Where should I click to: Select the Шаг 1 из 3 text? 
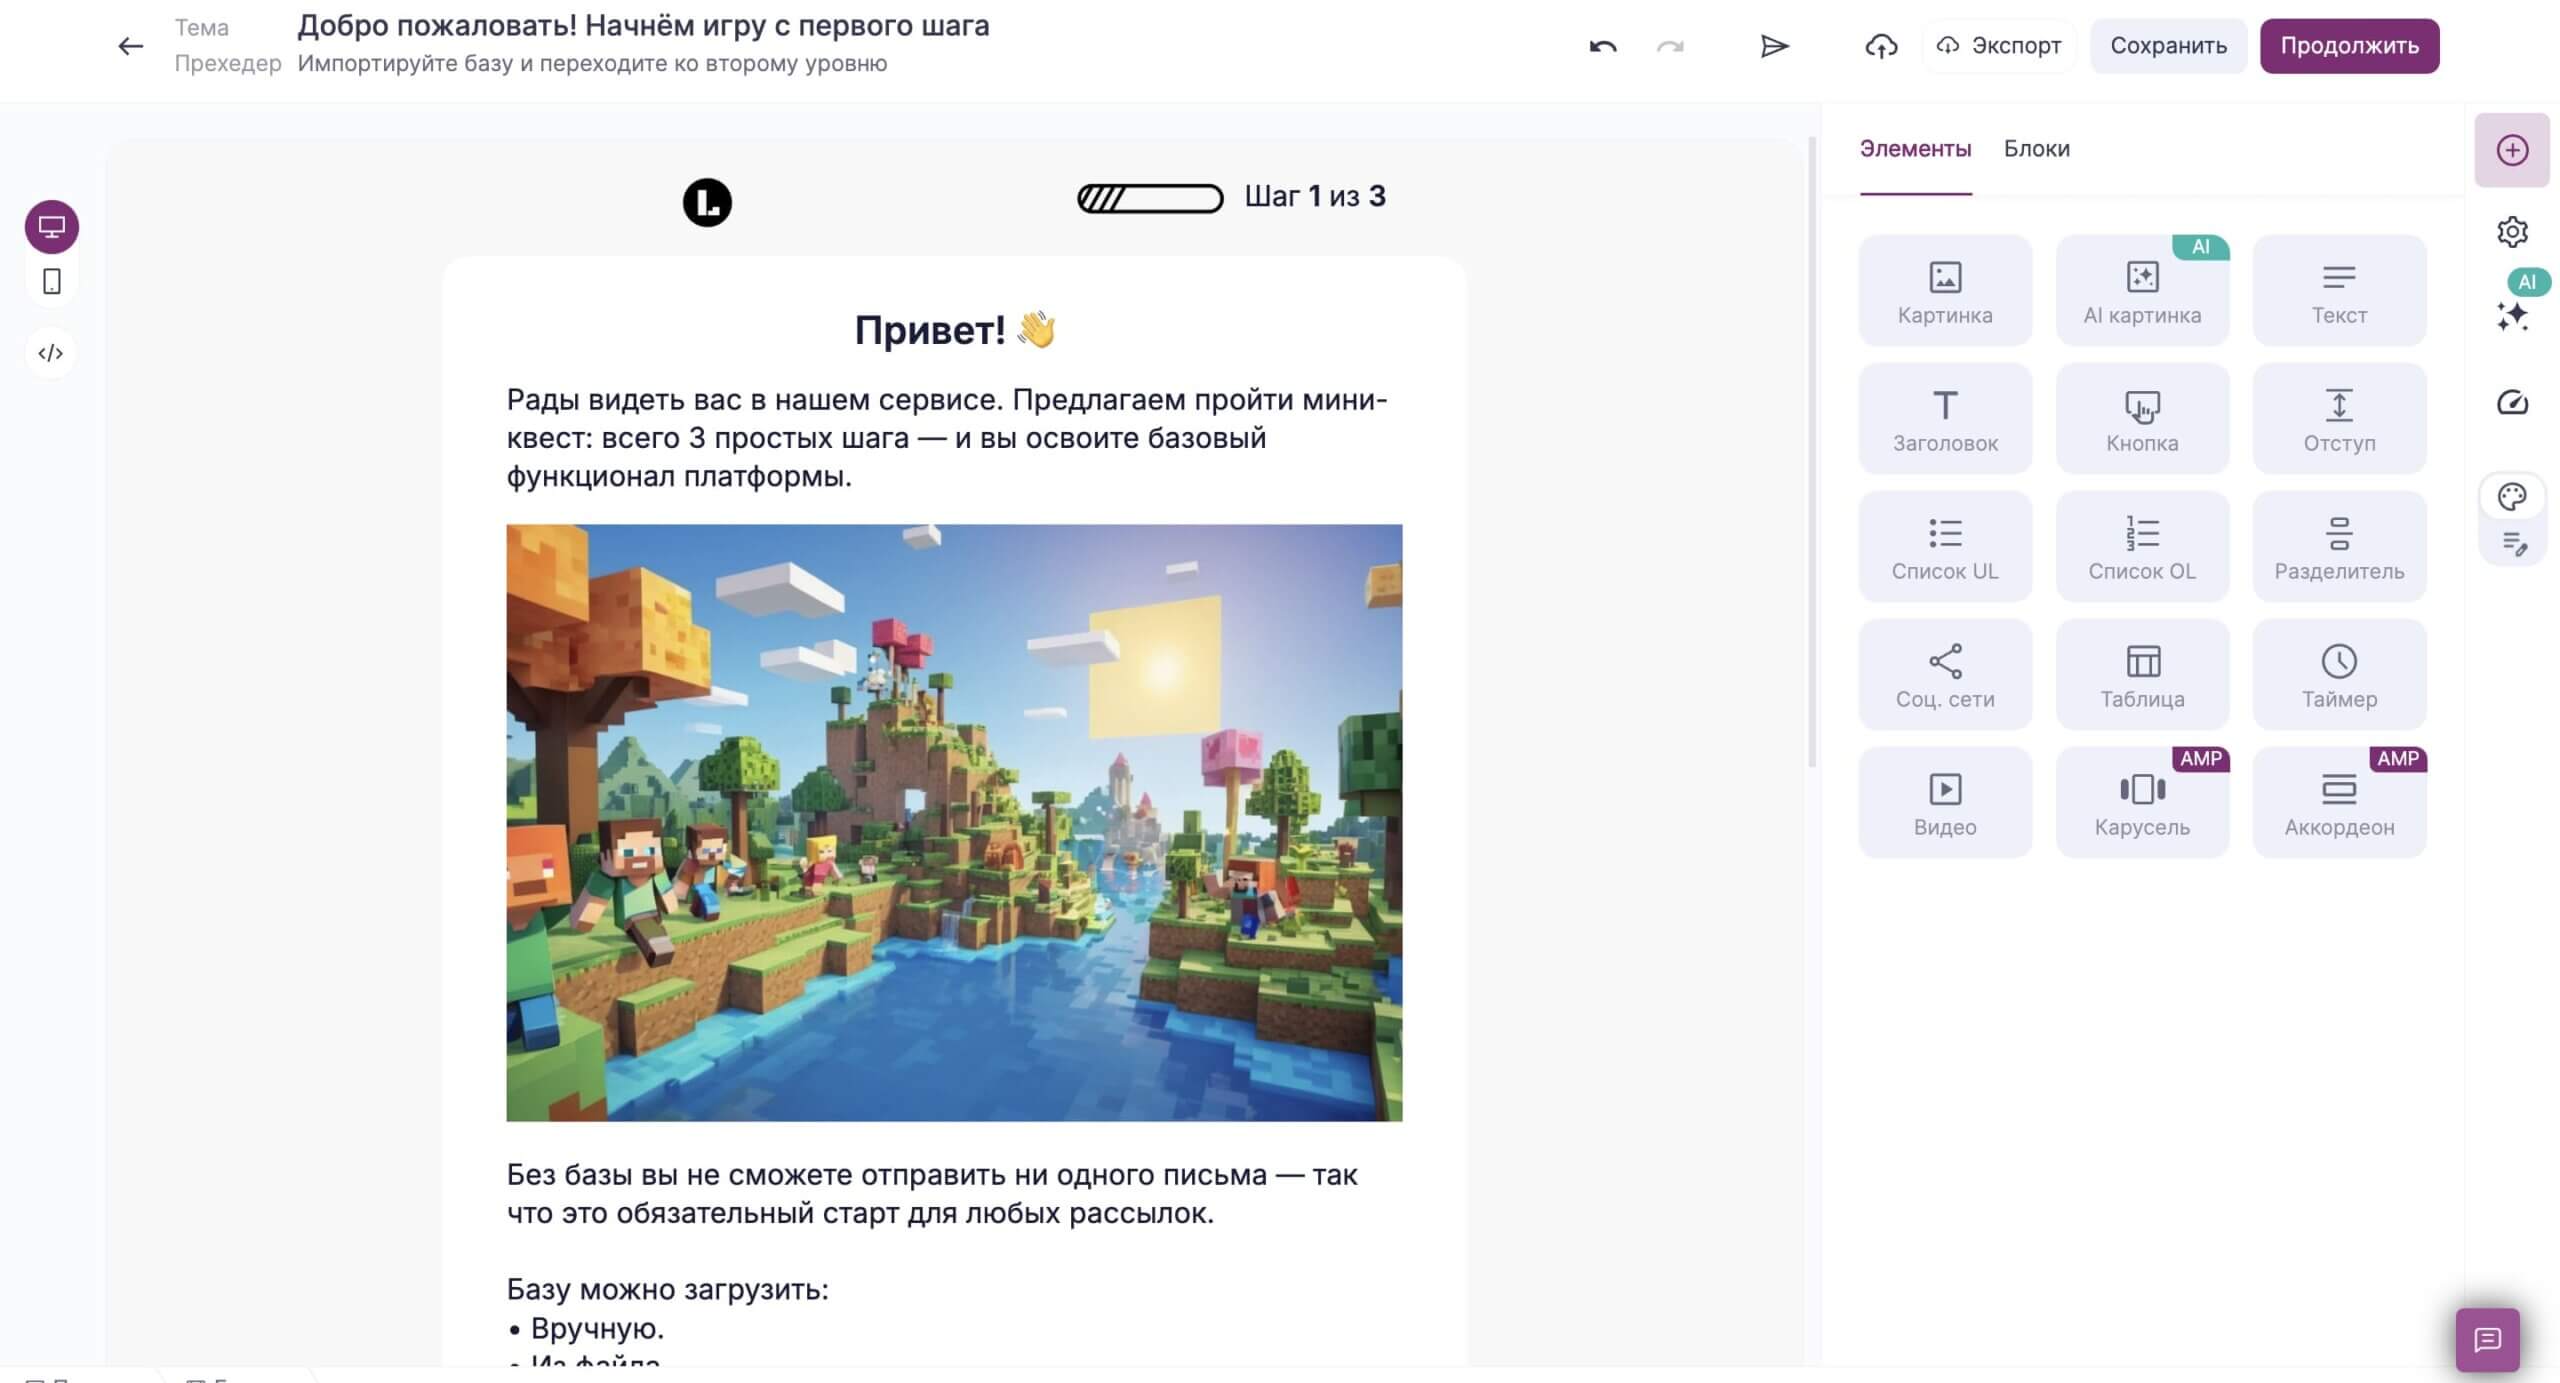pos(1315,196)
